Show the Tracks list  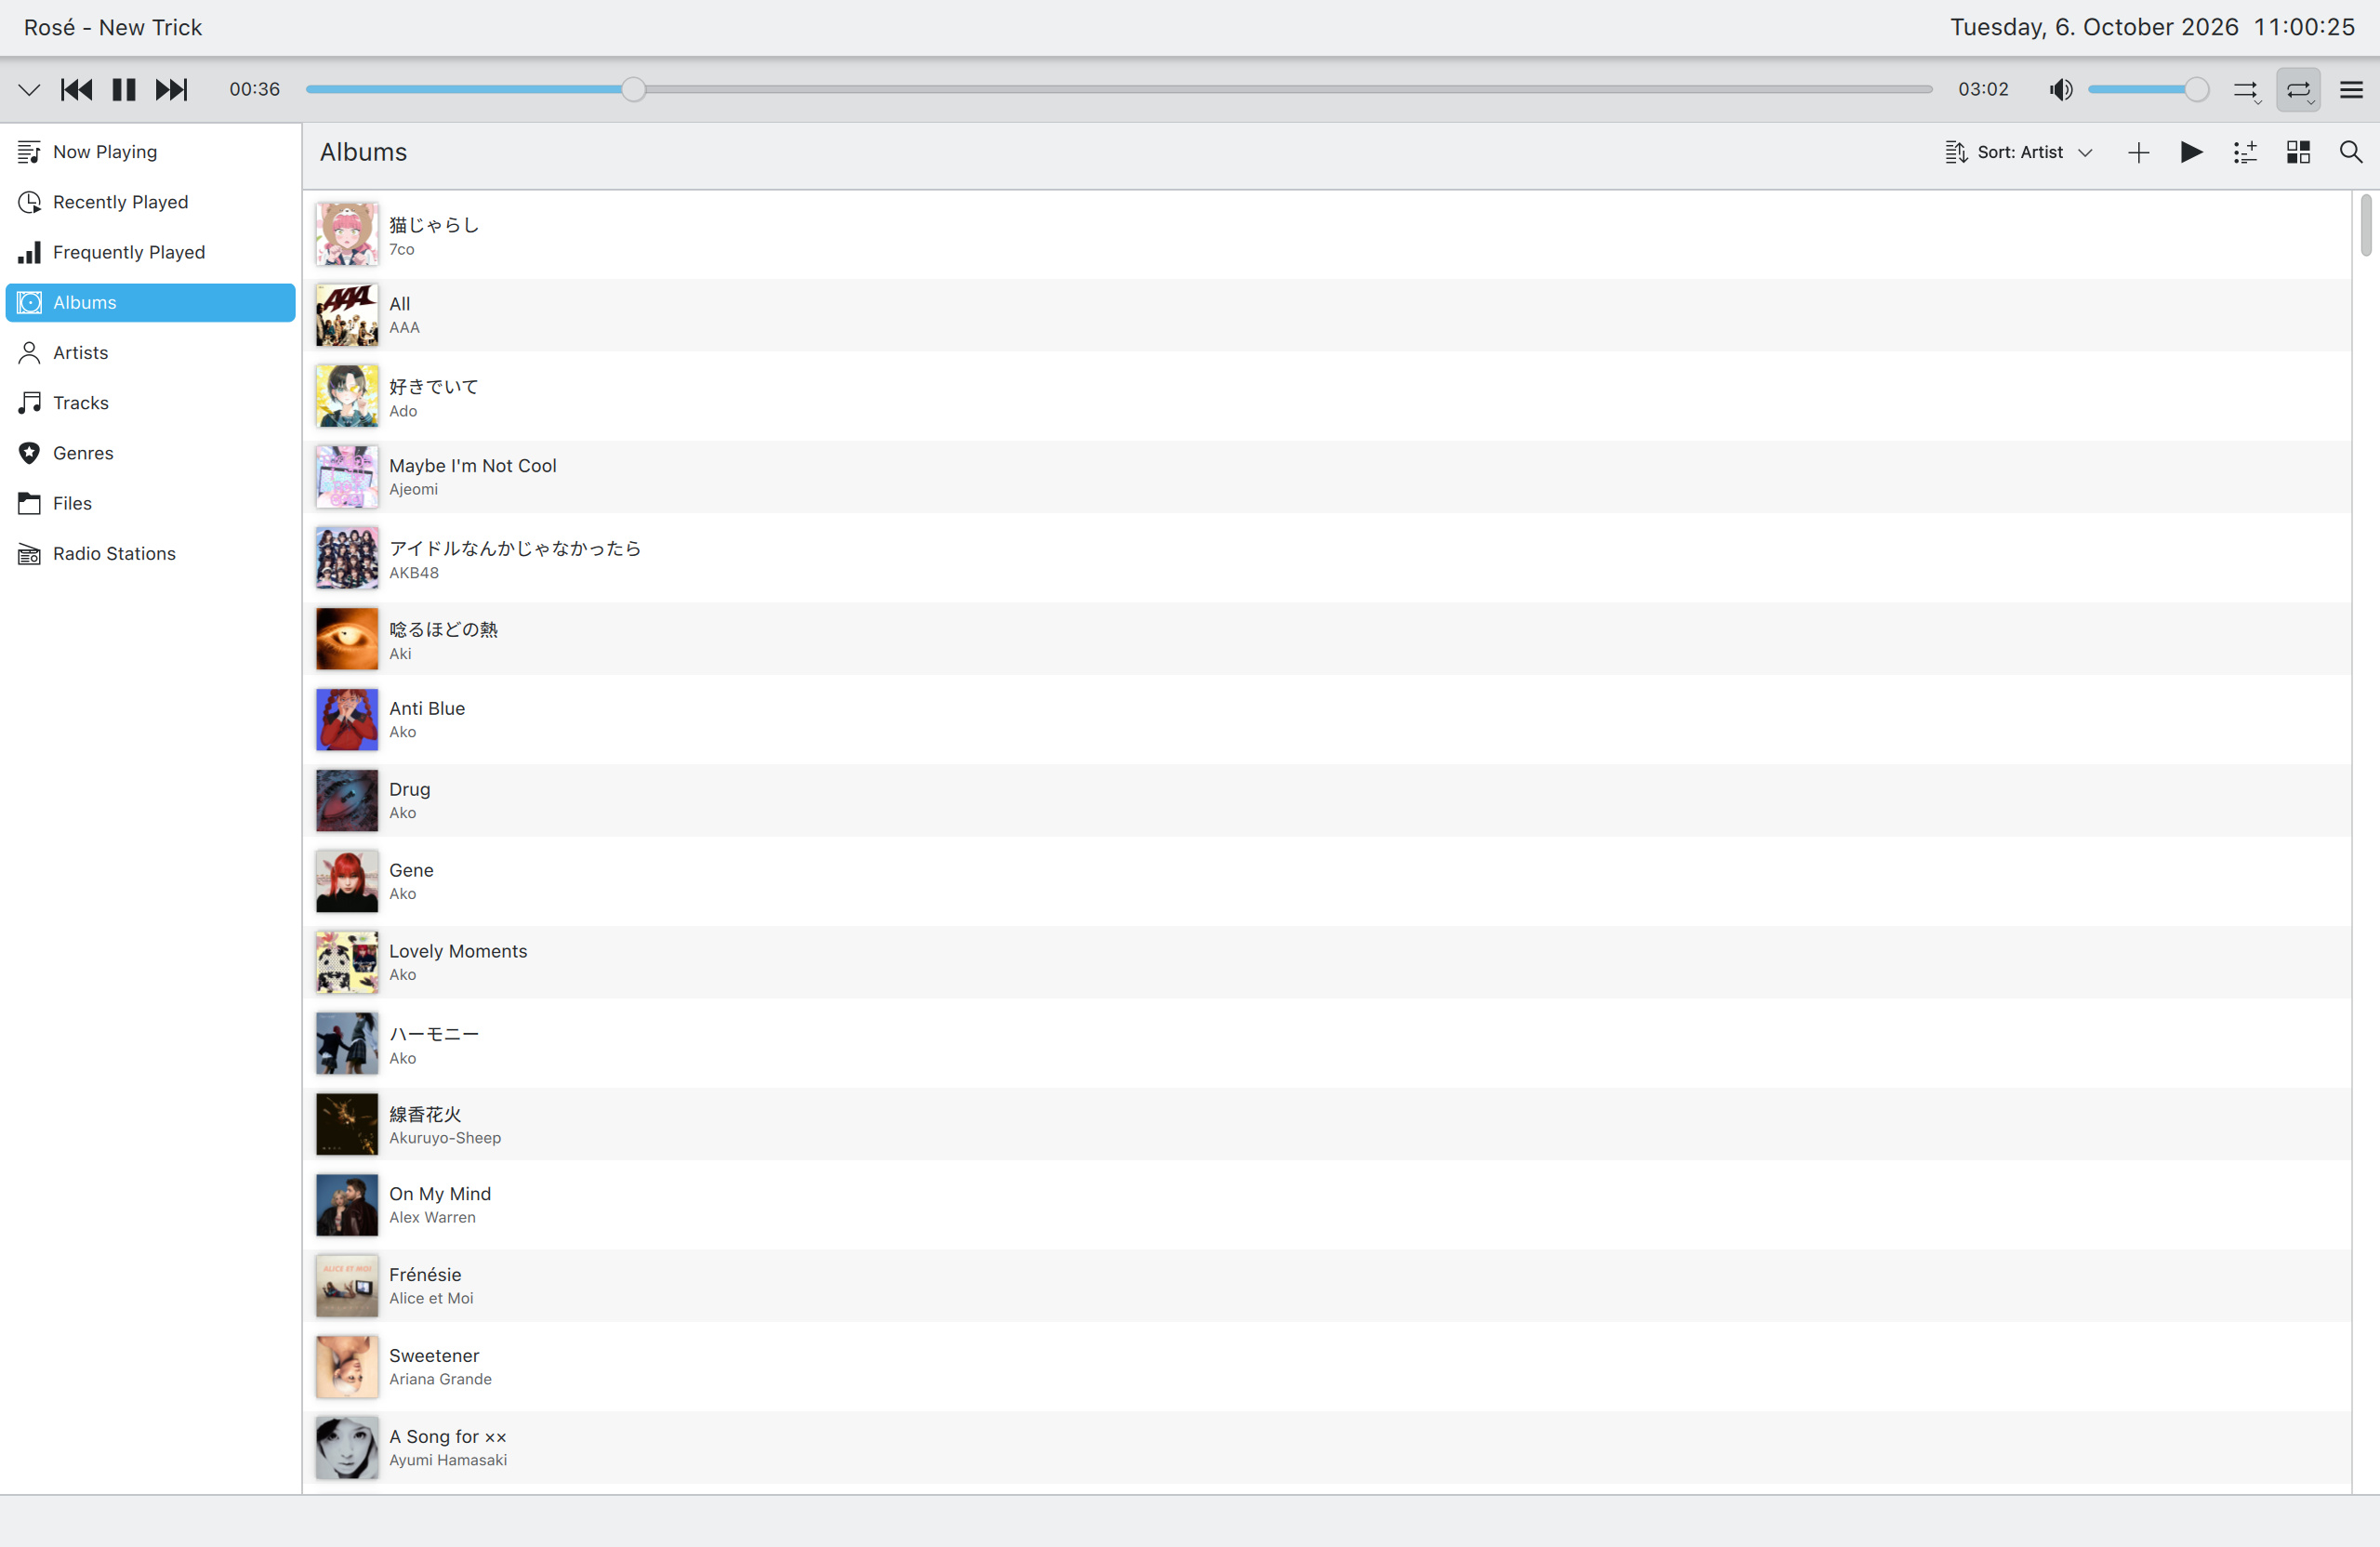(x=150, y=403)
